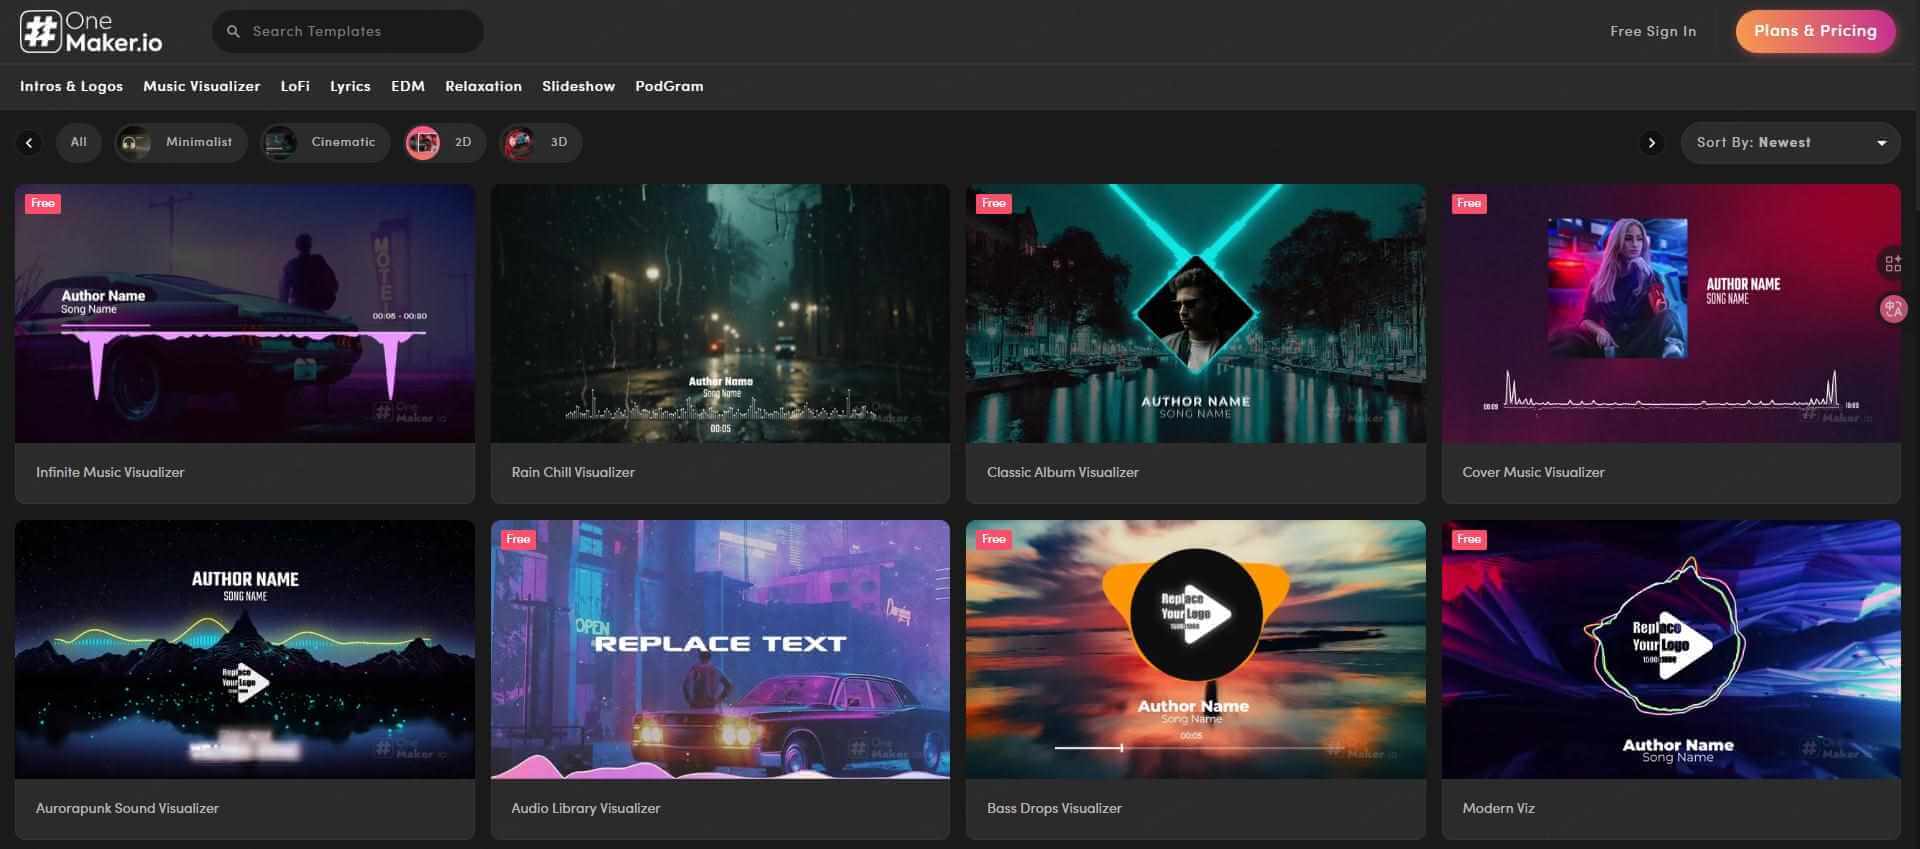The image size is (1920, 849).
Task: Click the REPLACE TEXT caption in Audio Library thumbnail
Action: 720,644
